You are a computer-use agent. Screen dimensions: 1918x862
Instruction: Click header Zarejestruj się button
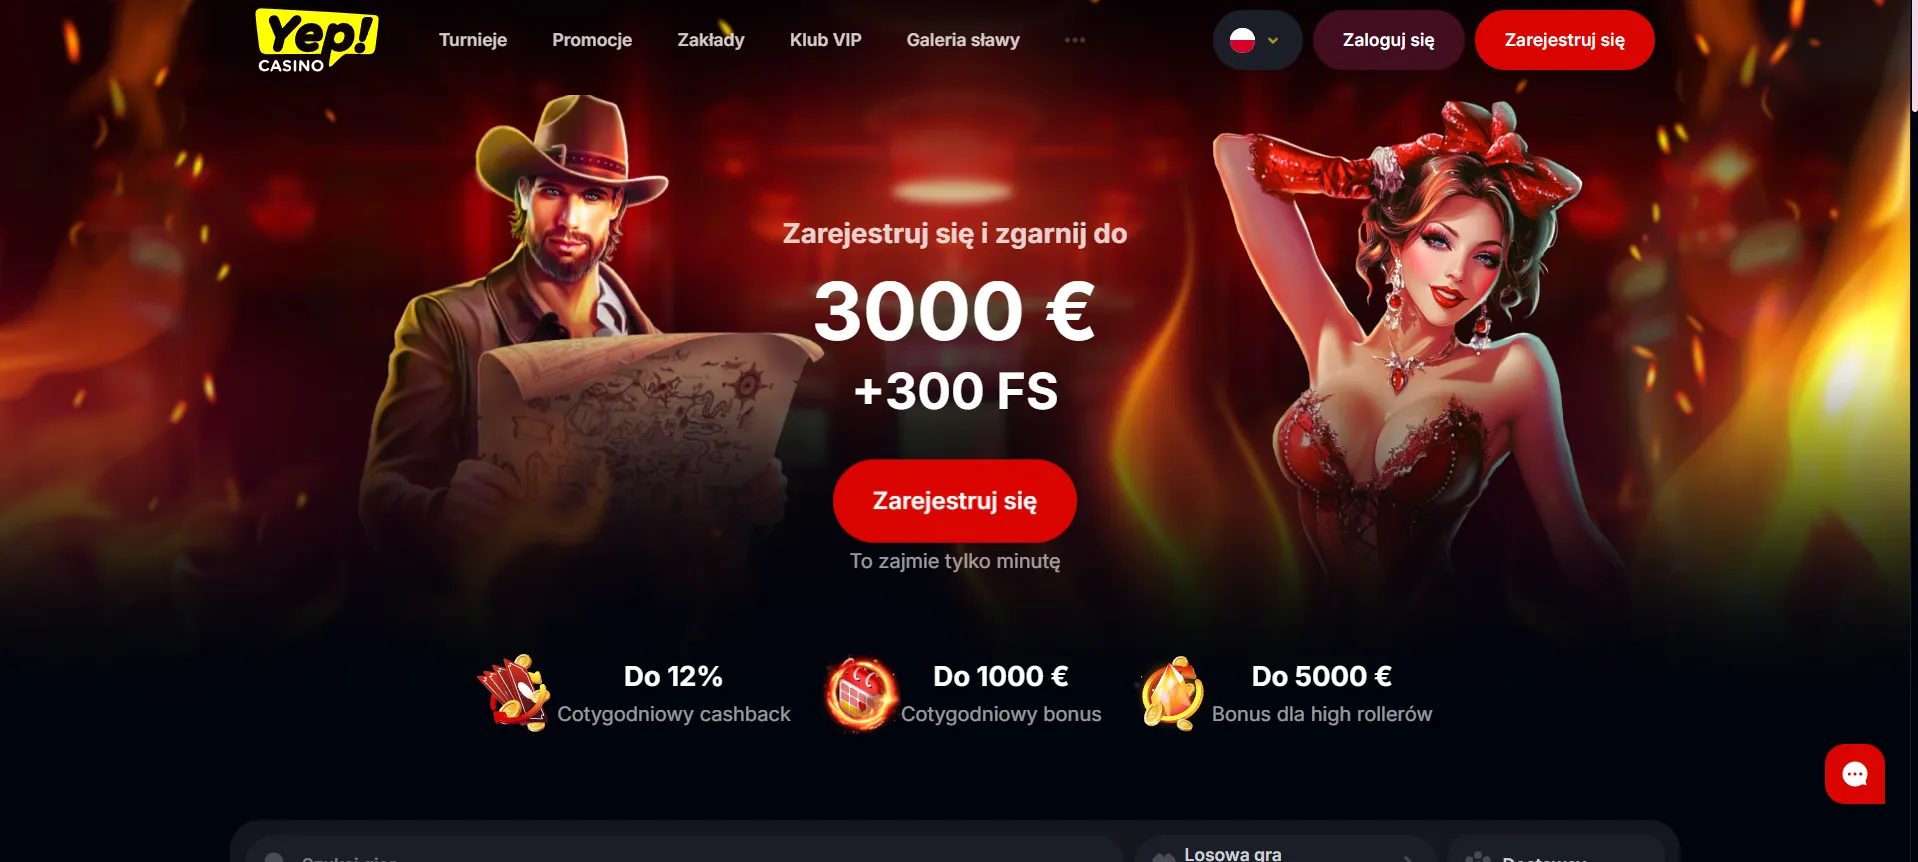tap(1564, 40)
